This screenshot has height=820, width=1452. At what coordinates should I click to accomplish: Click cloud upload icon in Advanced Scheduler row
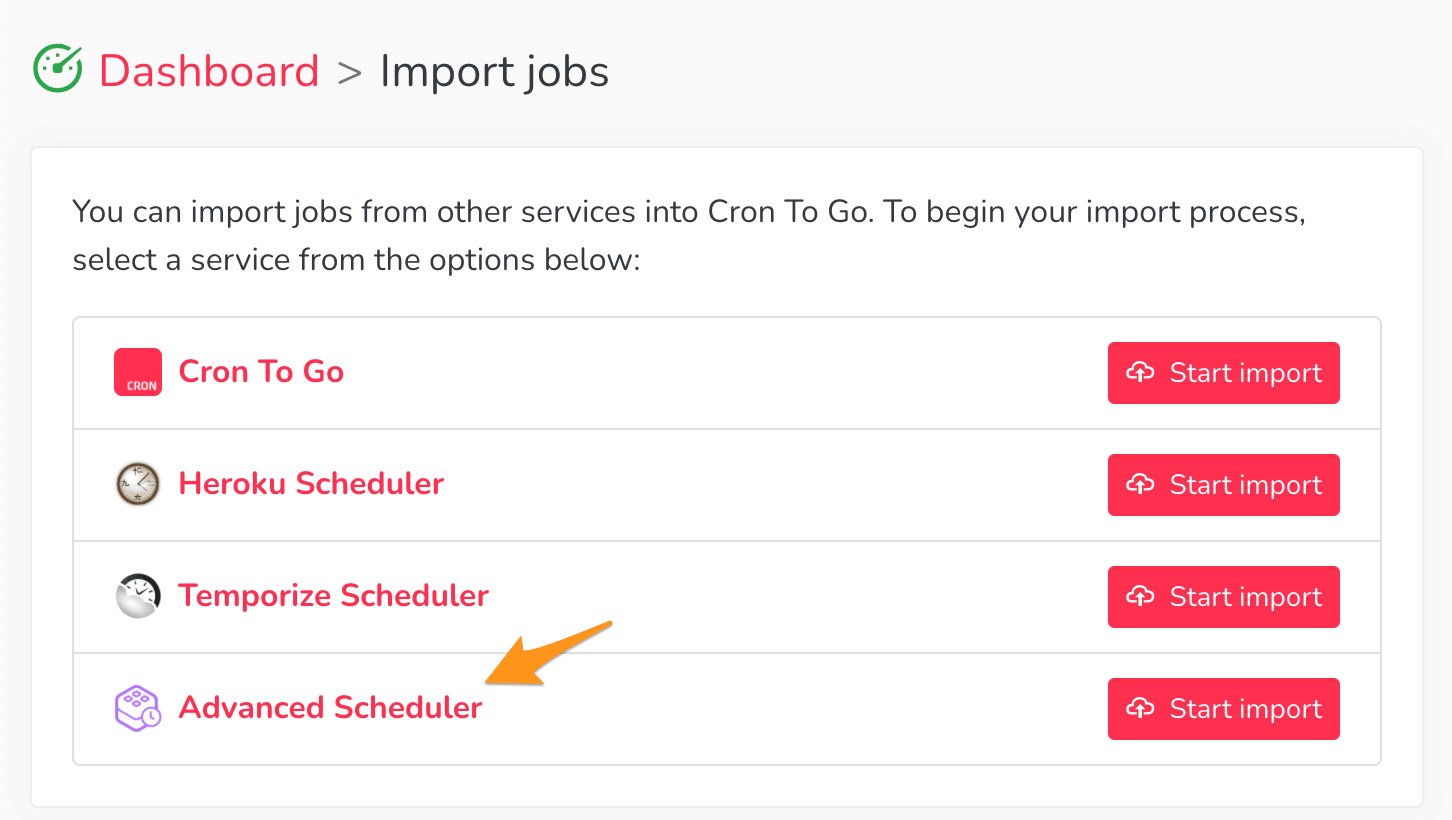1141,709
